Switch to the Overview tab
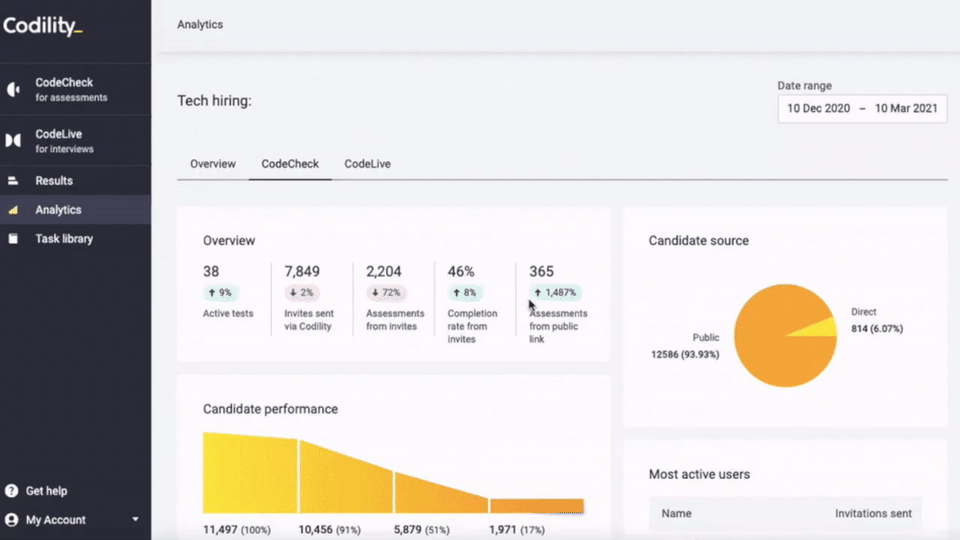 point(212,164)
